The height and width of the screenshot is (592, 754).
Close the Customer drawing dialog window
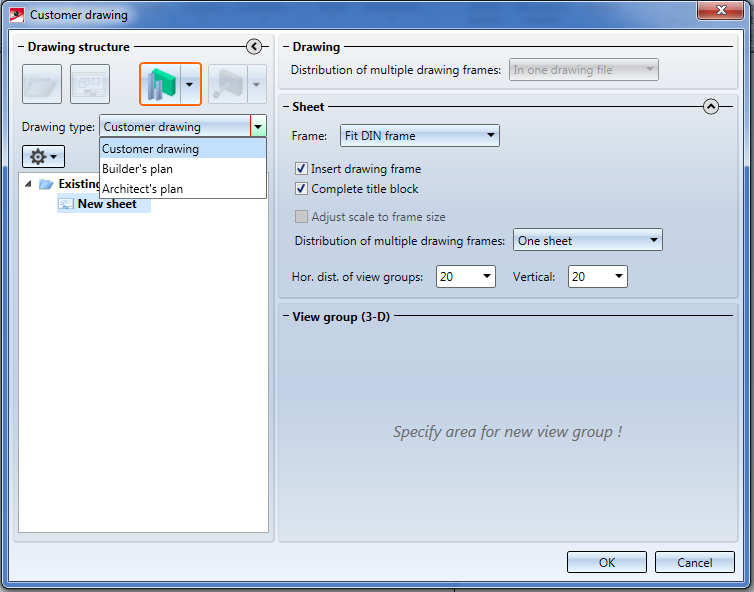720,10
